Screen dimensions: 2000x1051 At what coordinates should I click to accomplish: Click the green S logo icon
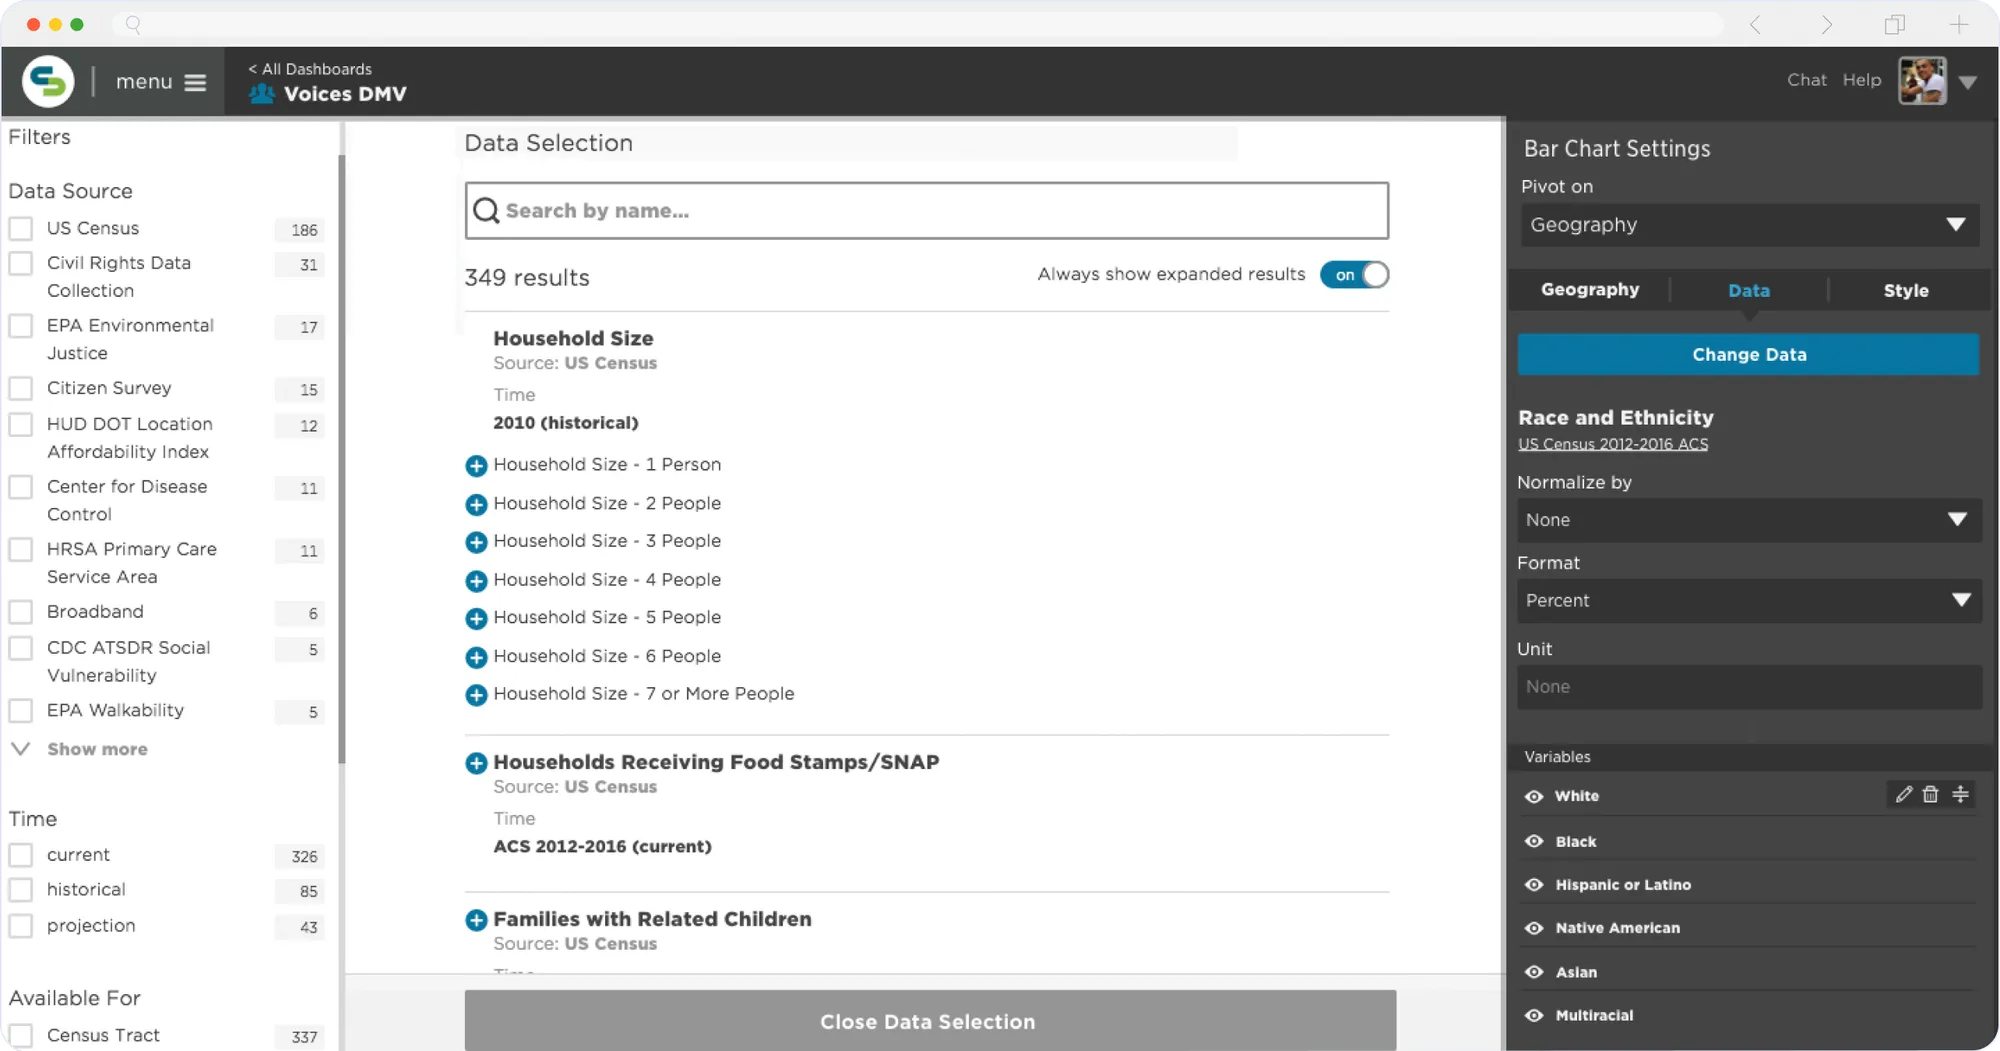point(48,81)
